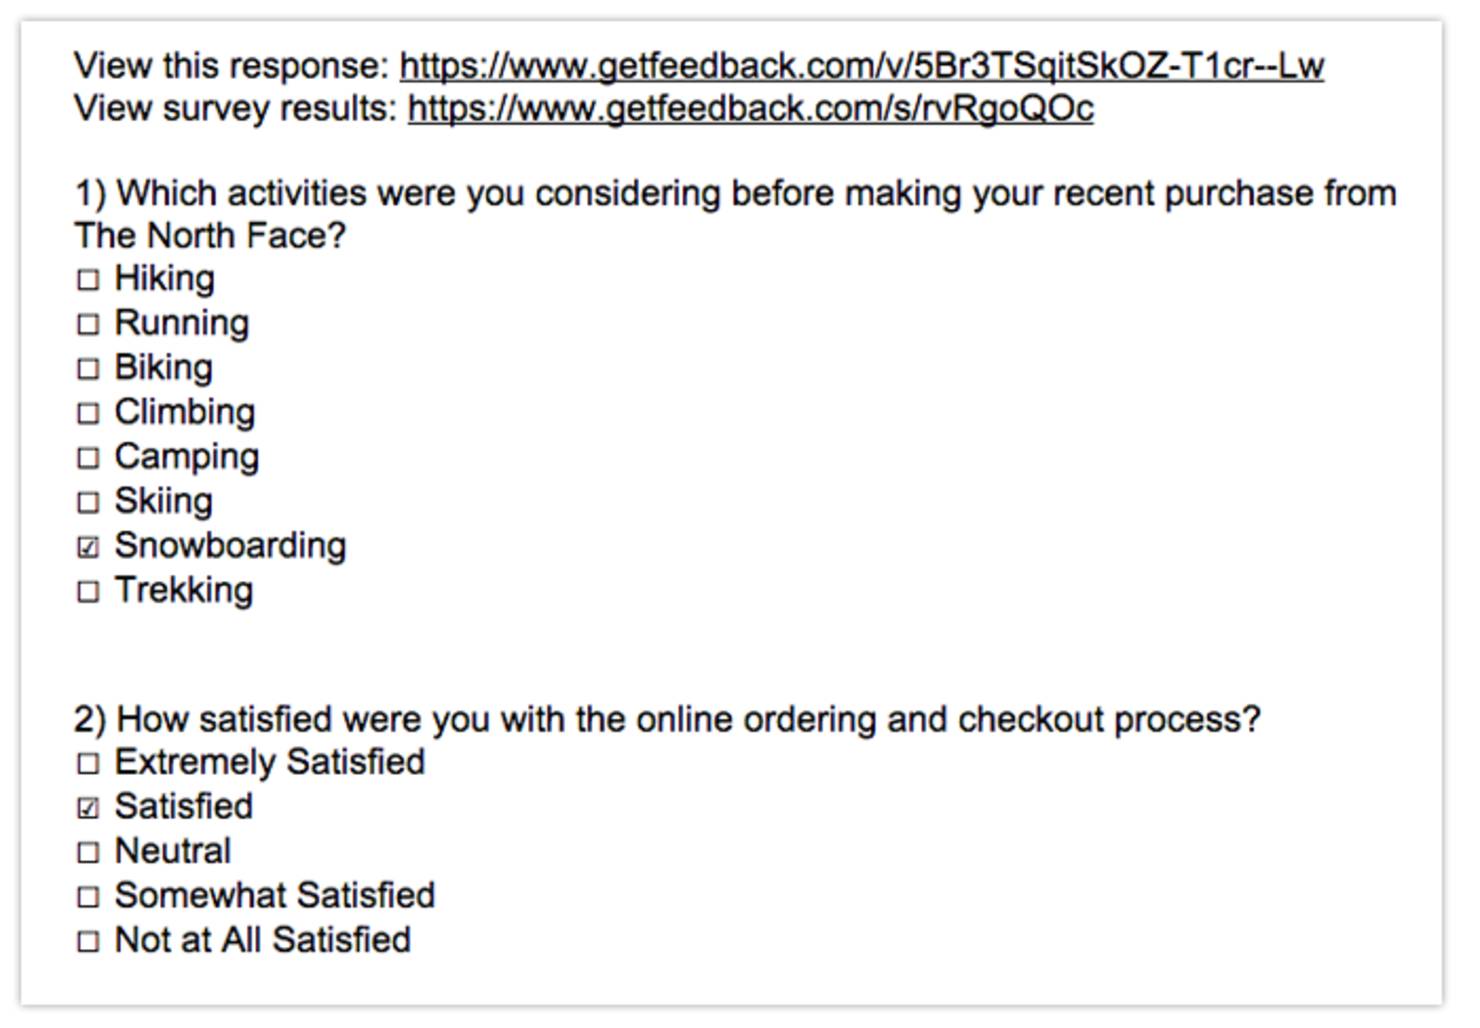
Task: Select the Biking checkbox
Action: coord(88,368)
